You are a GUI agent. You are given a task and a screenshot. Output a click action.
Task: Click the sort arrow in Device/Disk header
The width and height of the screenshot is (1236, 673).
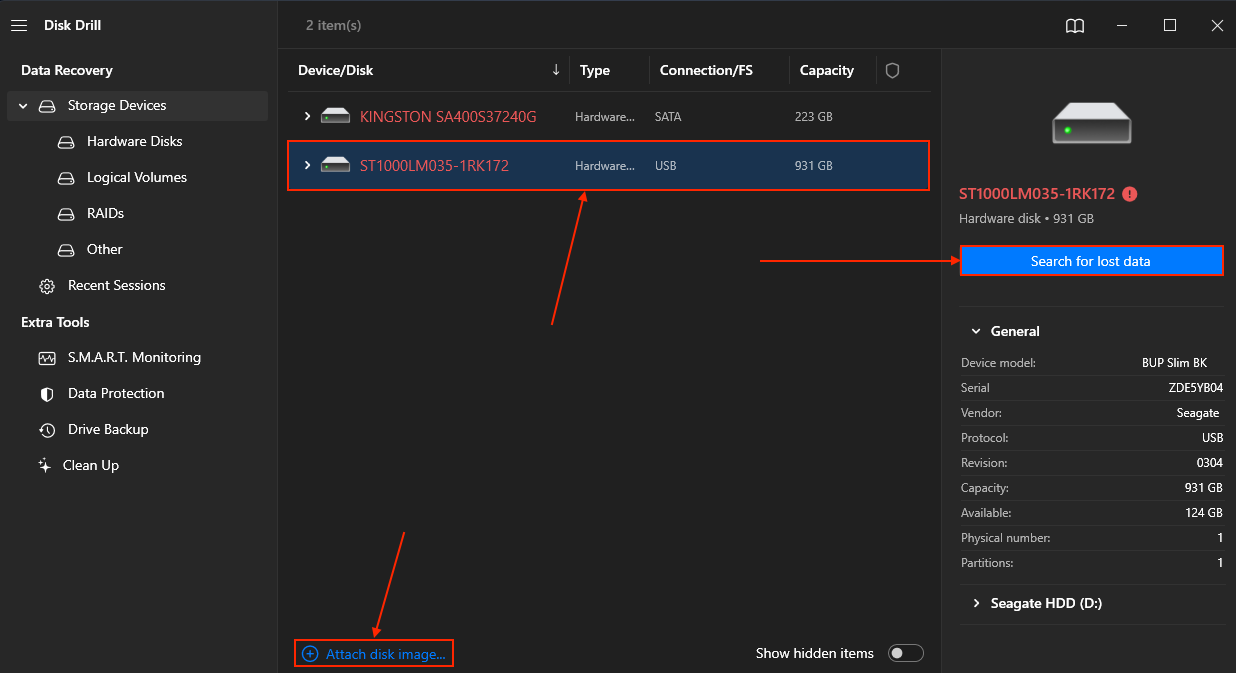556,71
